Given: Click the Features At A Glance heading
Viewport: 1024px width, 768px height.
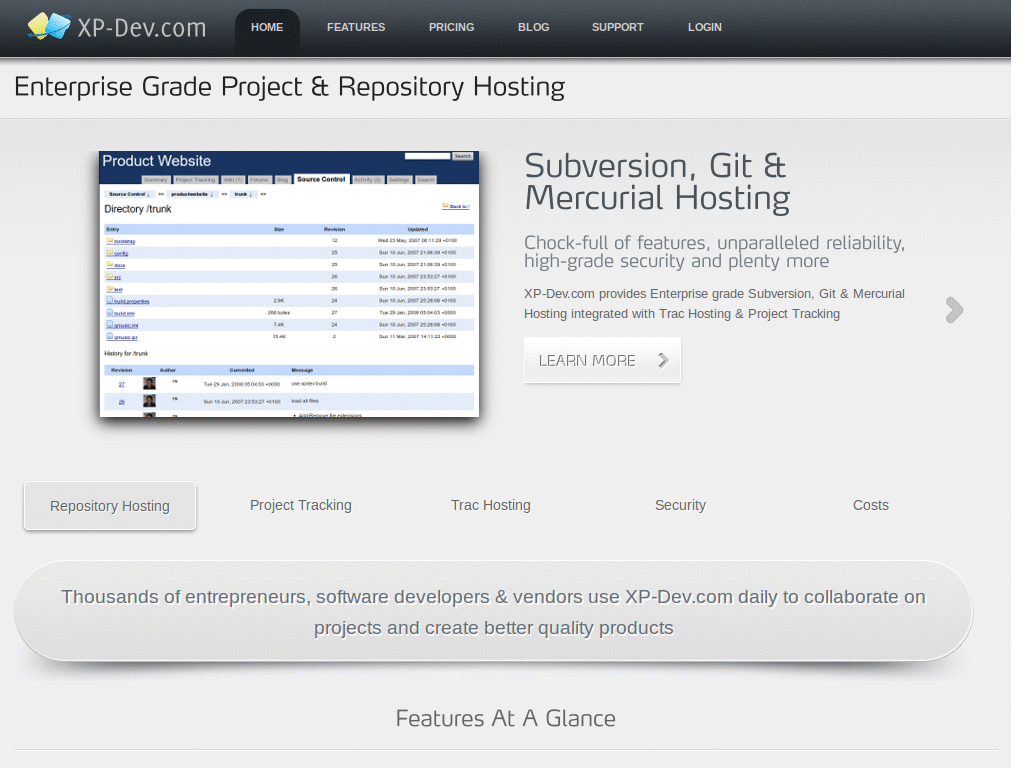Looking at the screenshot, I should coord(505,718).
